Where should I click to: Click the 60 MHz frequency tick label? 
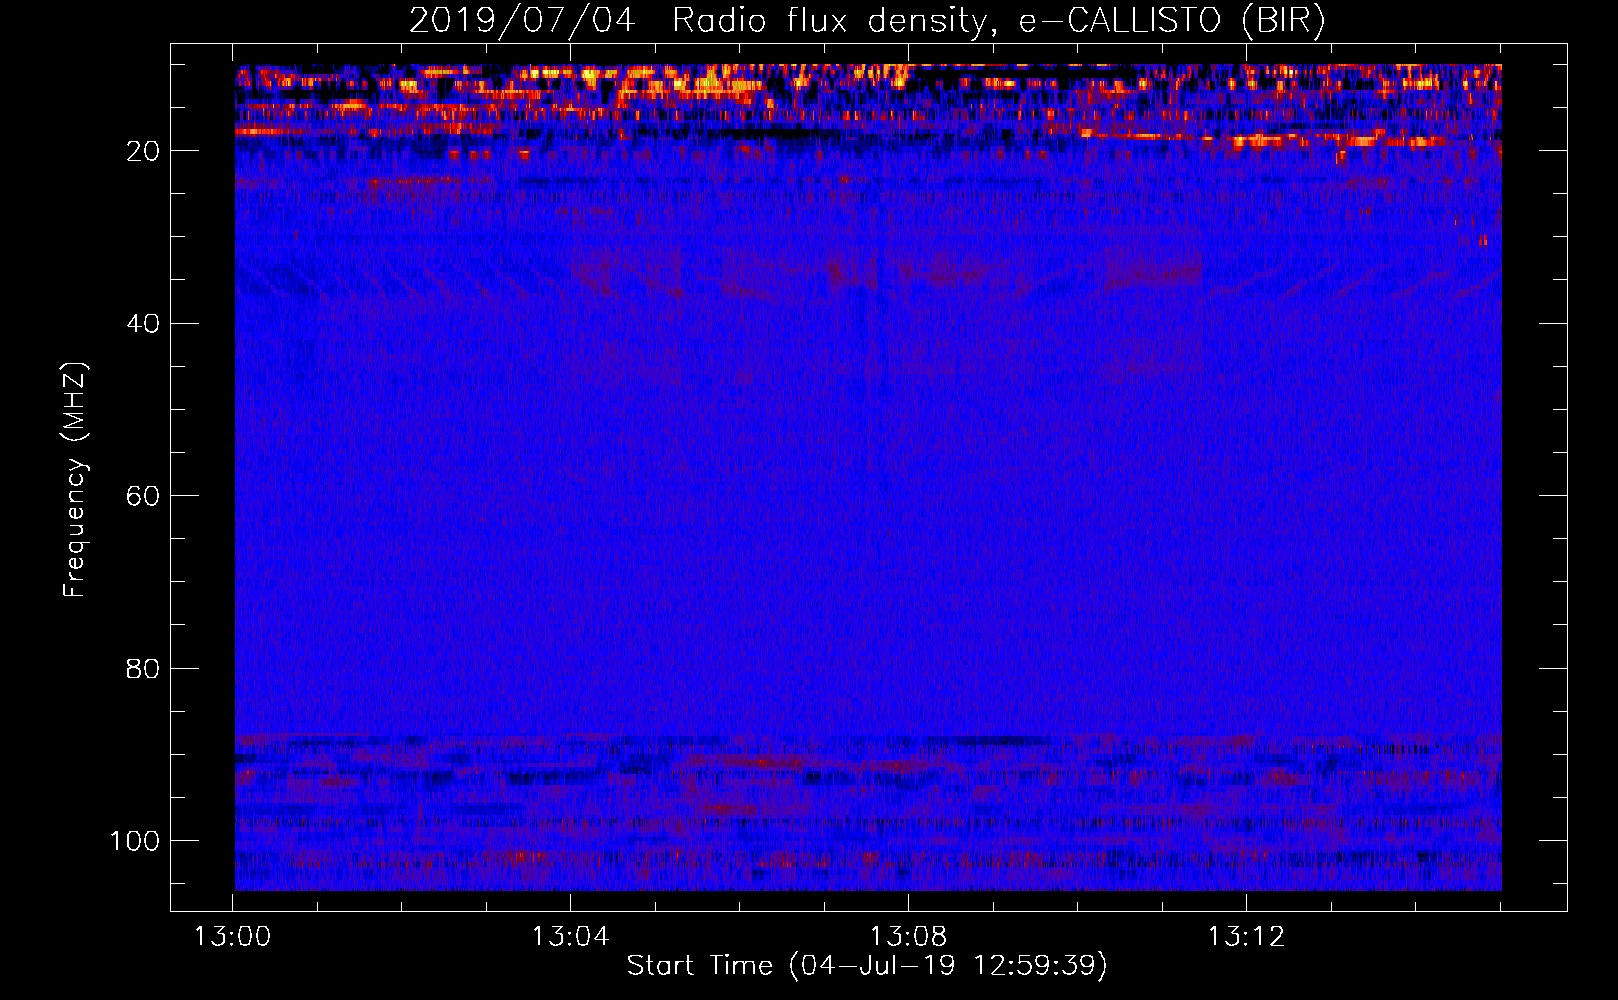(x=143, y=496)
